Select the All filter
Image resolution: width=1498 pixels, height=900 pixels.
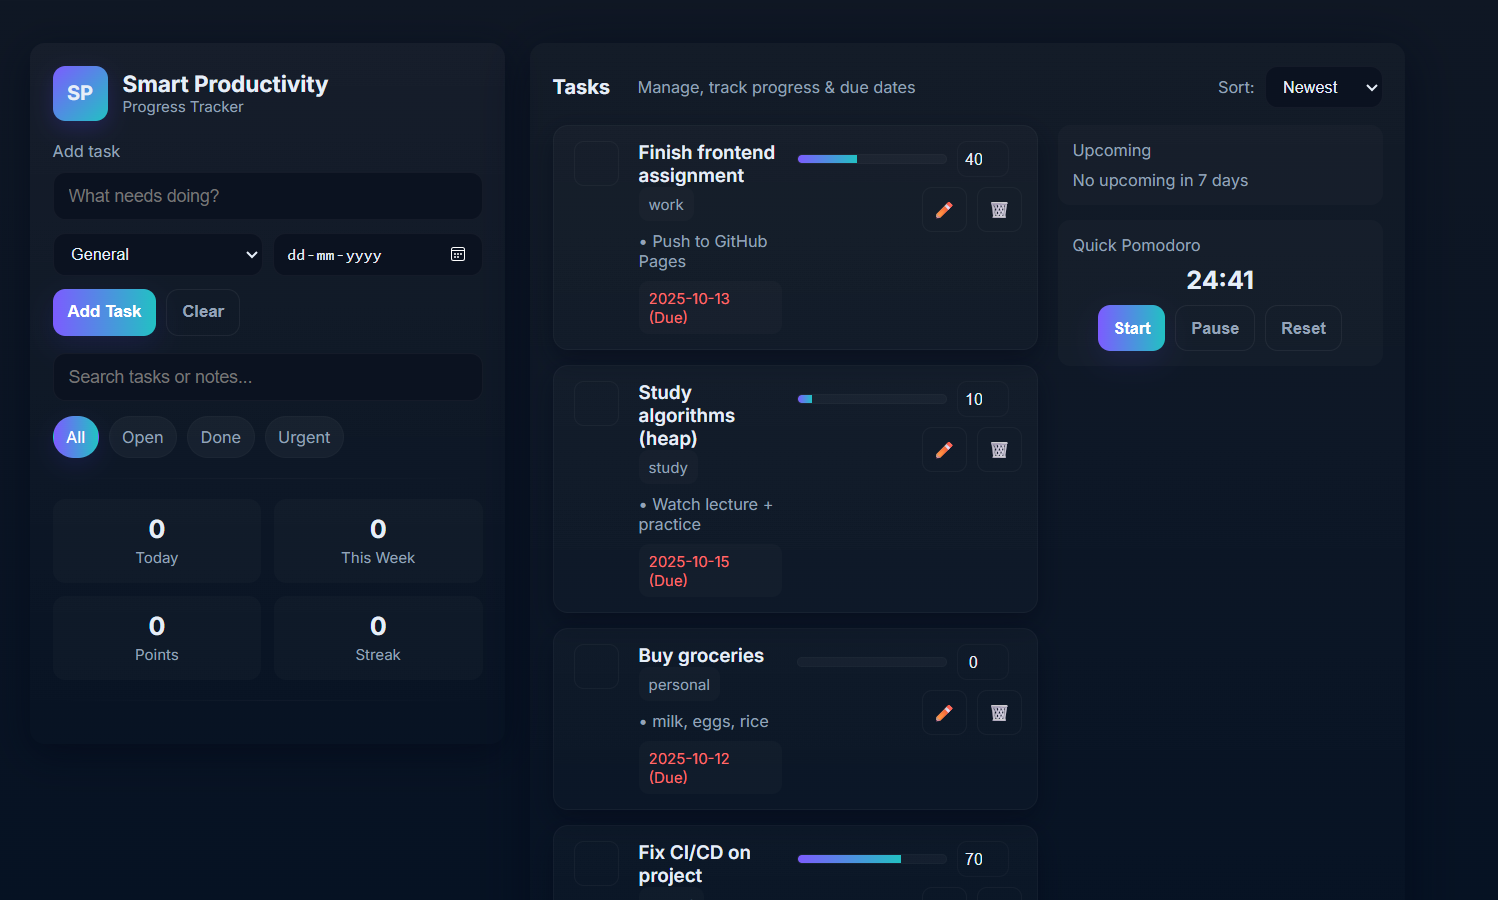click(76, 437)
